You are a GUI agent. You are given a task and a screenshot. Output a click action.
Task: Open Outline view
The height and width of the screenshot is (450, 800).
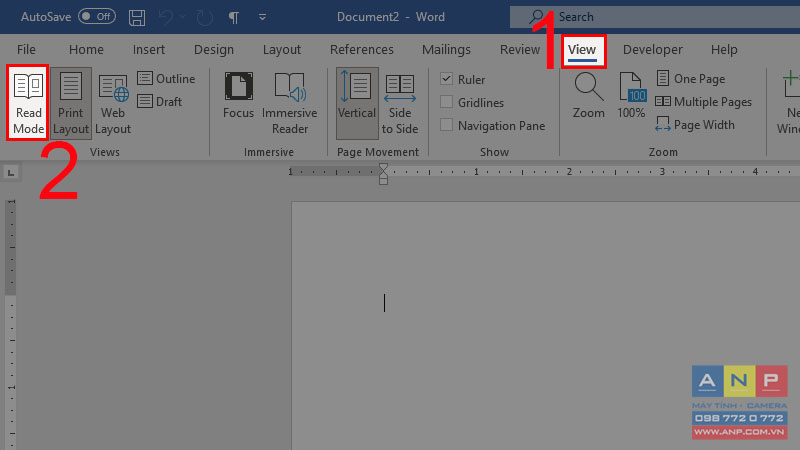pos(166,79)
